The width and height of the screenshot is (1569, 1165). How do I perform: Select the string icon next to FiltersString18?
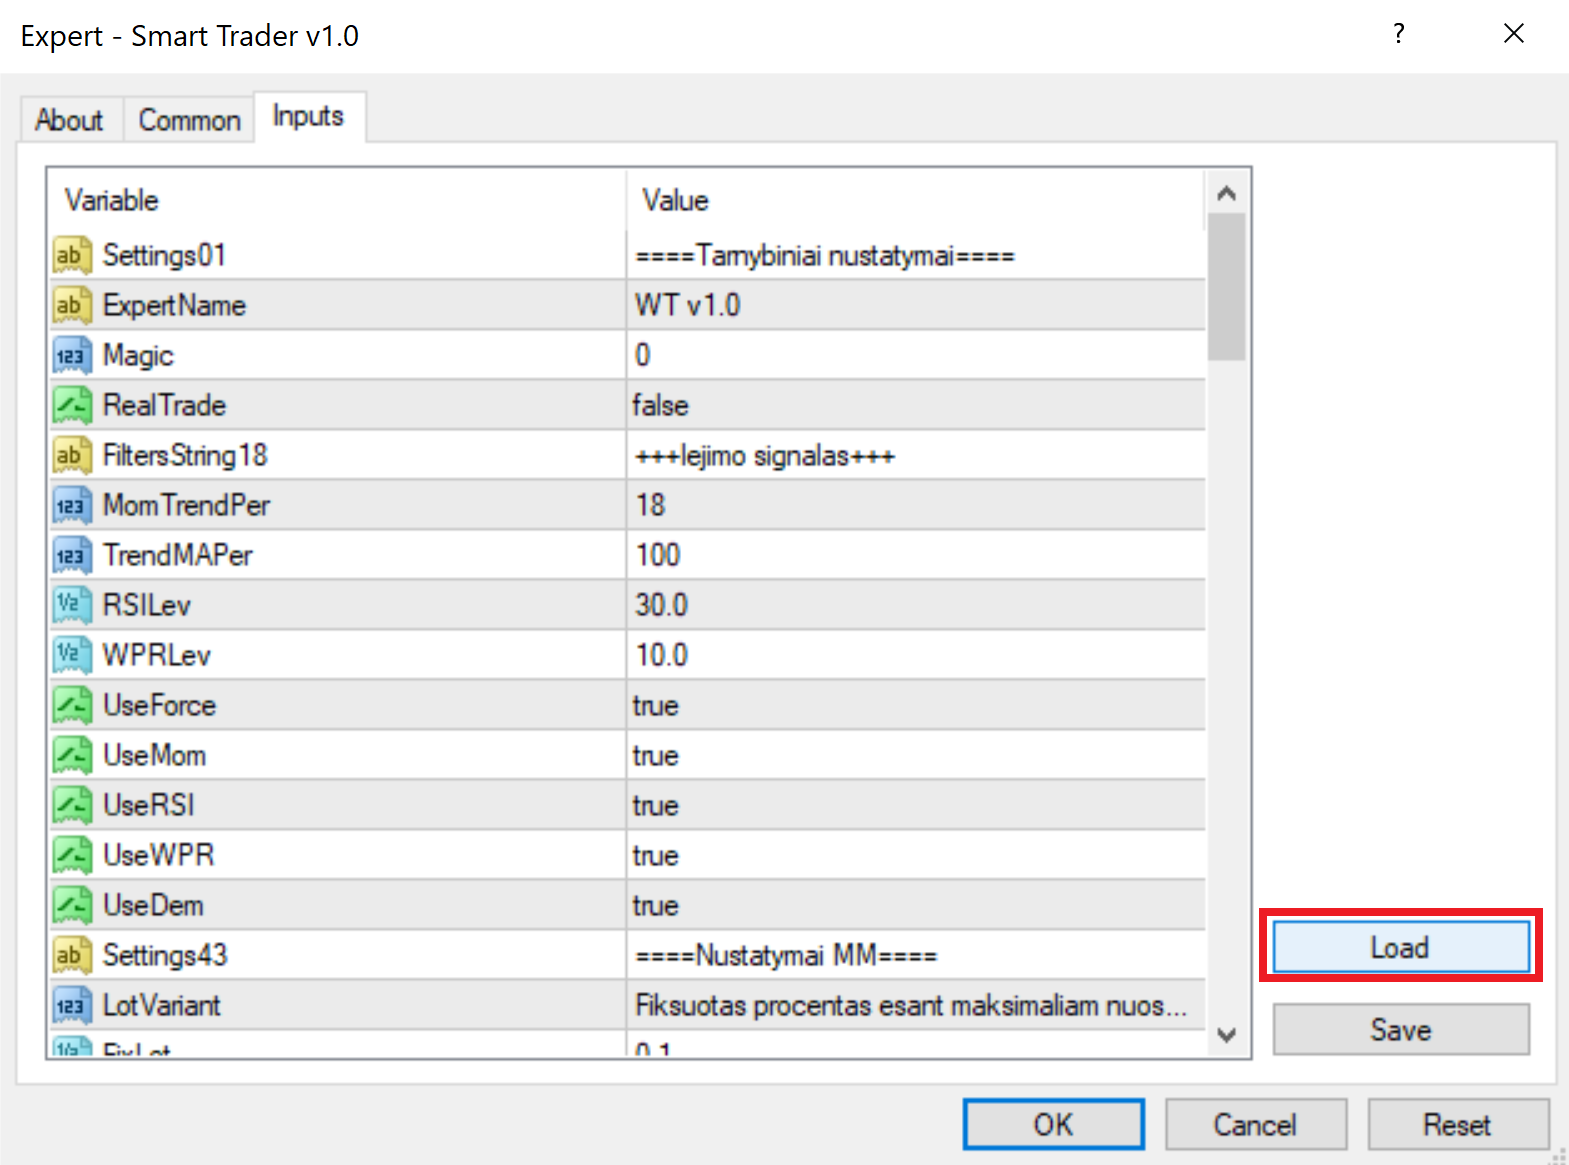[x=72, y=455]
